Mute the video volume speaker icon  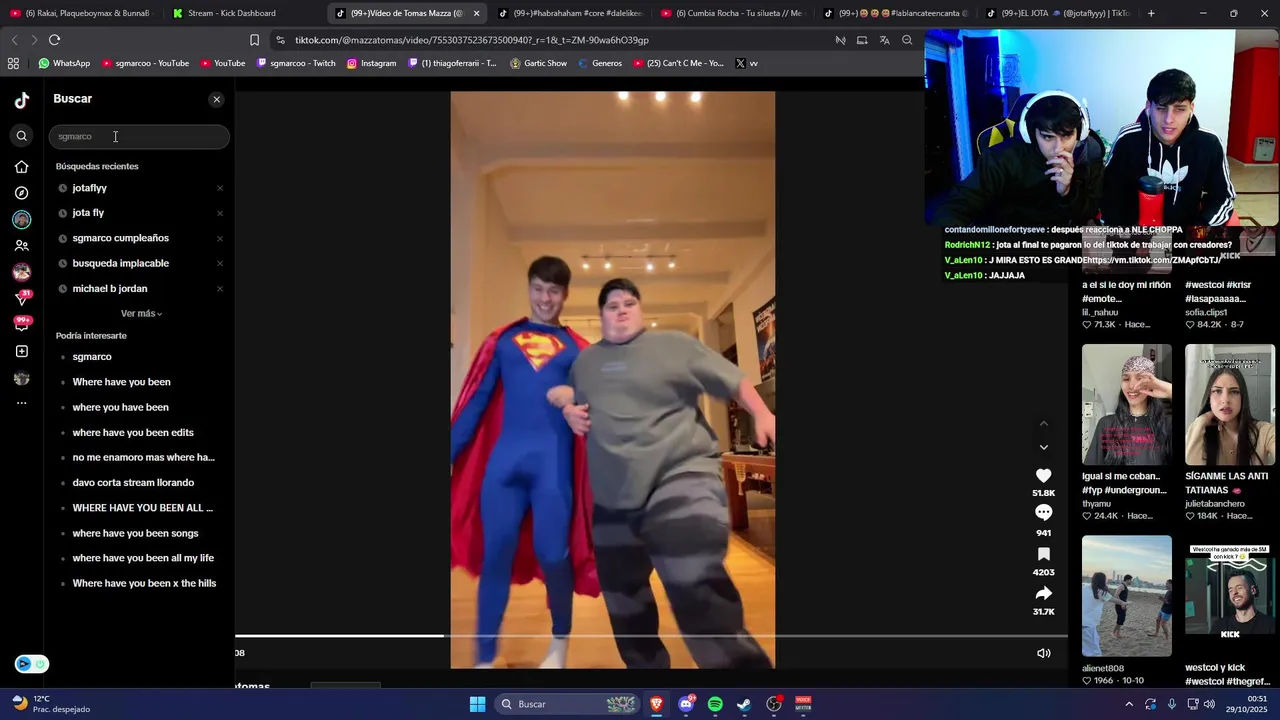(1043, 653)
